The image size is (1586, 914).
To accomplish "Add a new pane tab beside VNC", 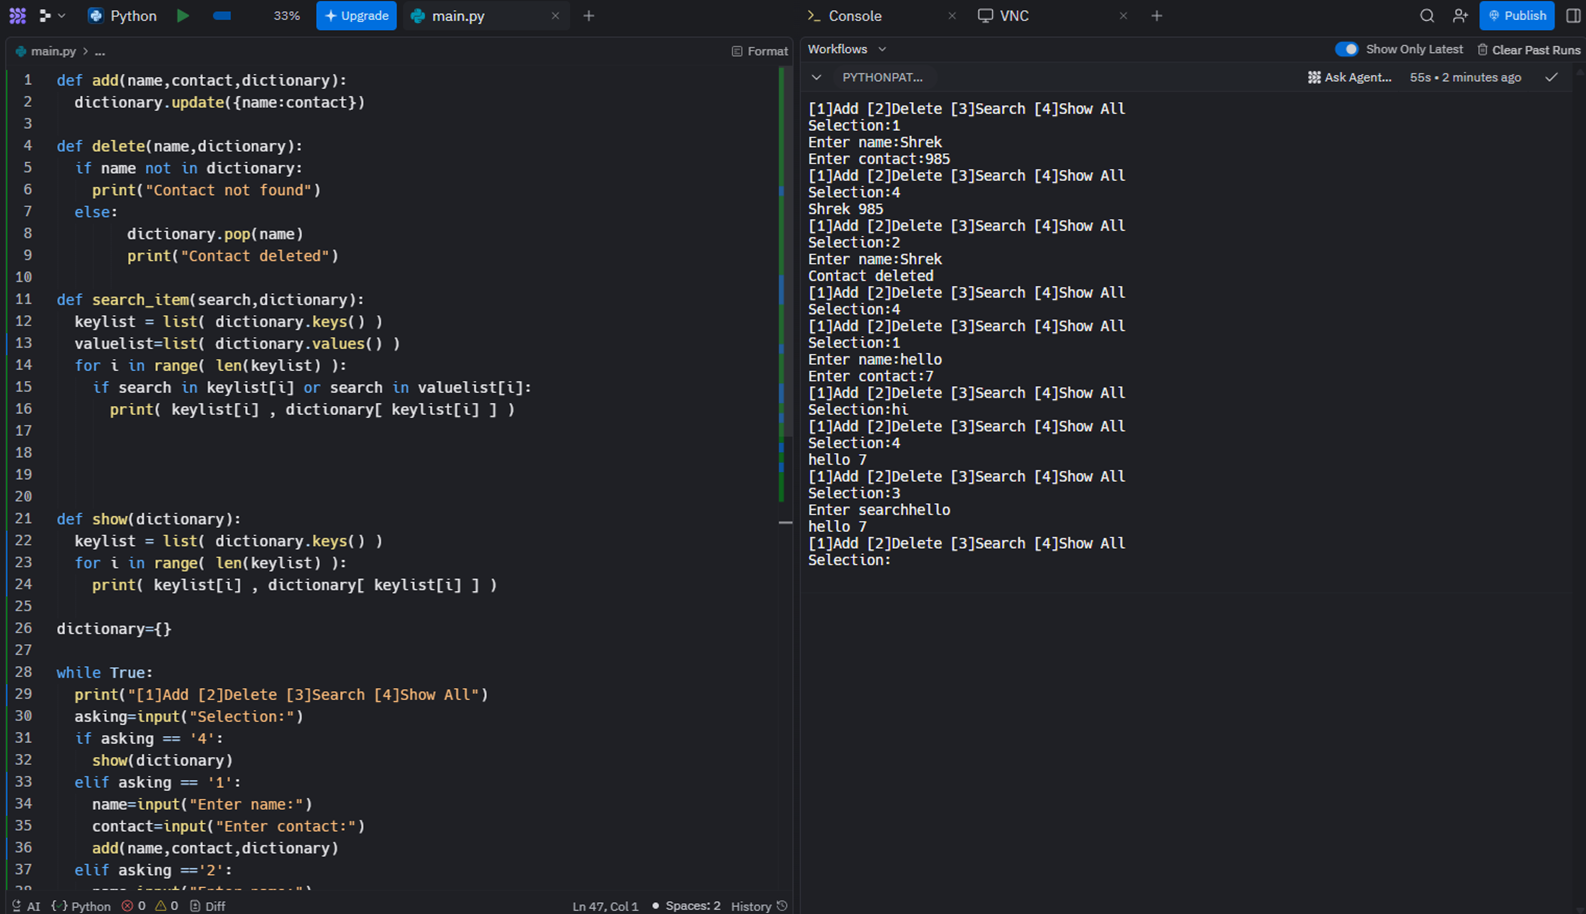I will coord(1157,16).
